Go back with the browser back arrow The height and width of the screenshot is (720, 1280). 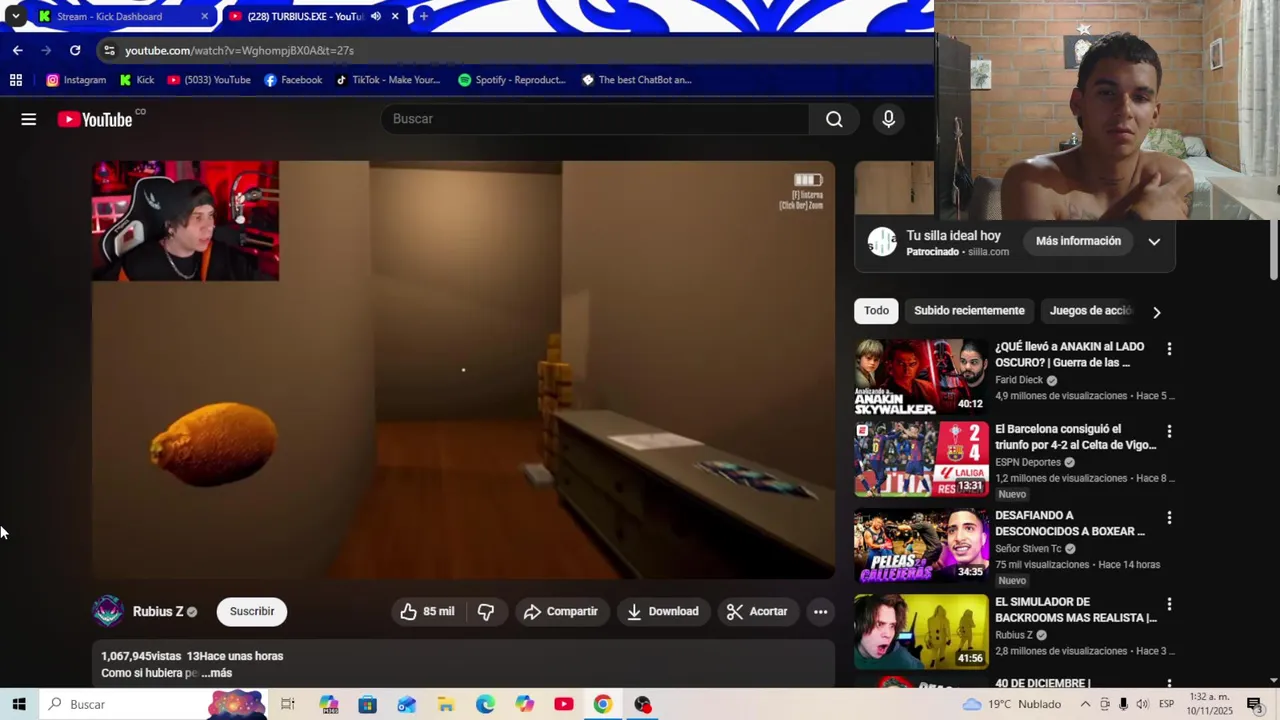18,50
